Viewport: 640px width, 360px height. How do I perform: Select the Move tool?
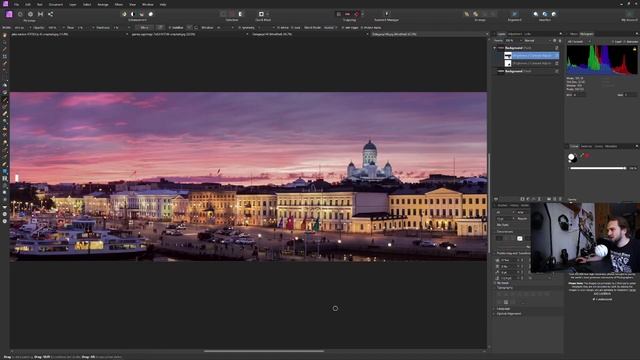(x=4, y=42)
